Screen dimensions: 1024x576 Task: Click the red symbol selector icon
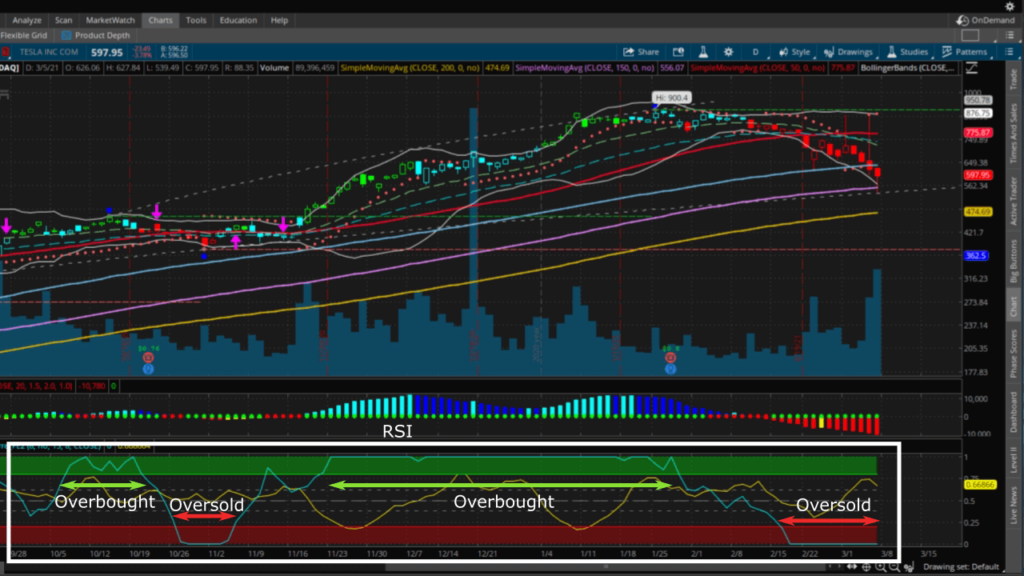click(5, 52)
